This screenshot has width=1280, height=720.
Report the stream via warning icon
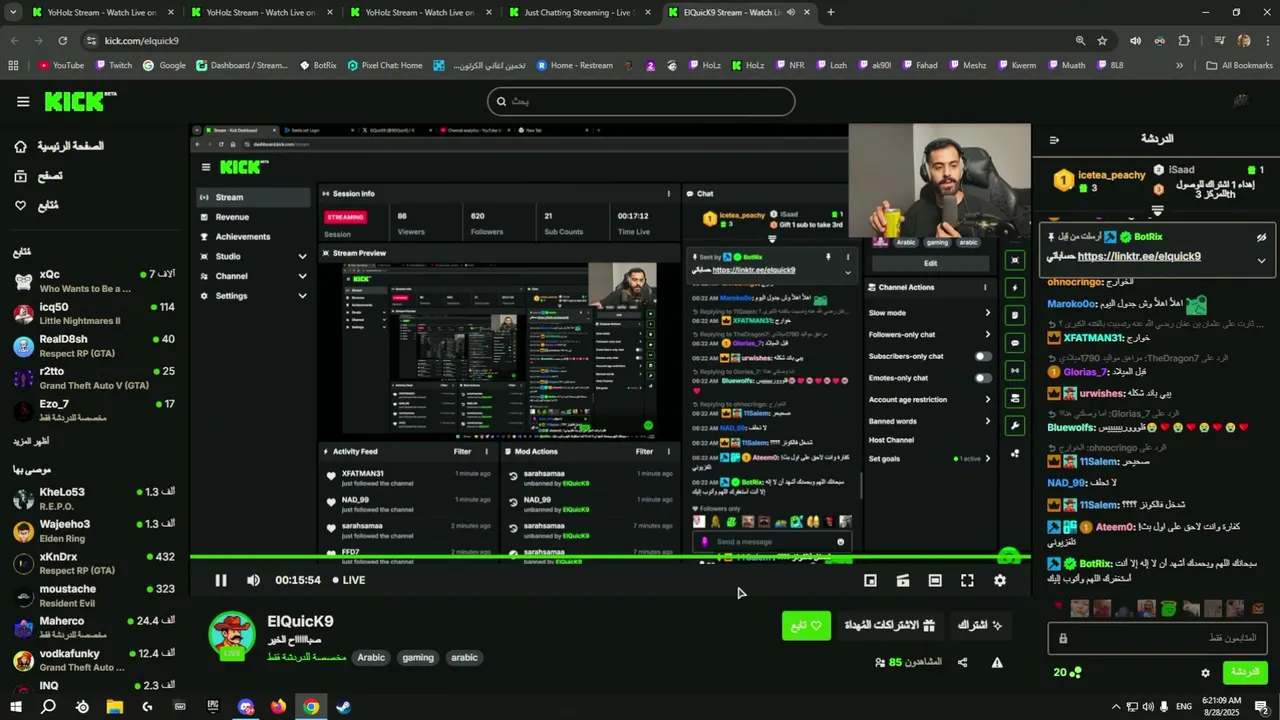997,662
